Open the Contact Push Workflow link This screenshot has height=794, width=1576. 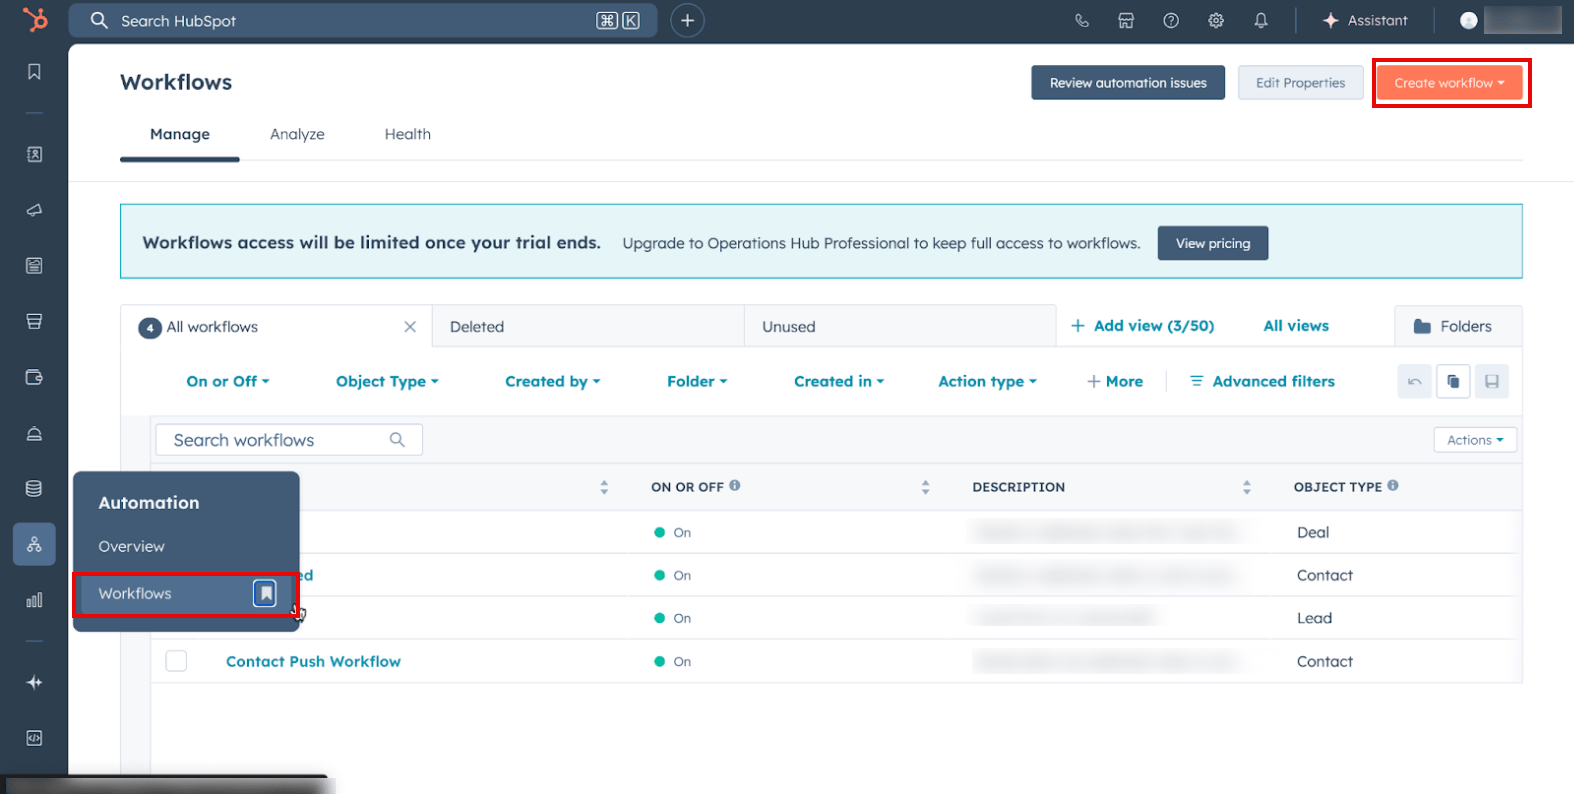[313, 661]
